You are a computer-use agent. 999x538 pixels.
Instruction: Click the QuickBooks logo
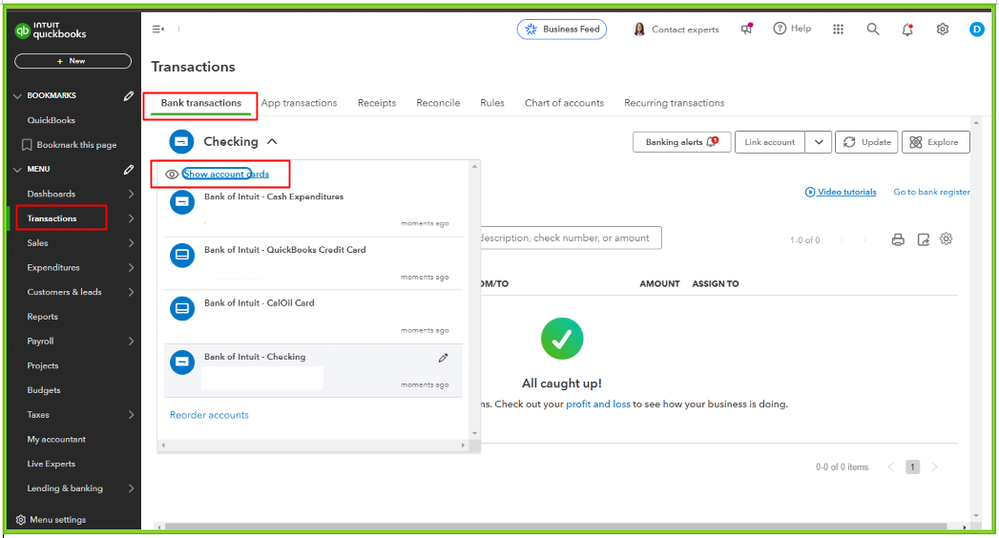click(x=50, y=30)
